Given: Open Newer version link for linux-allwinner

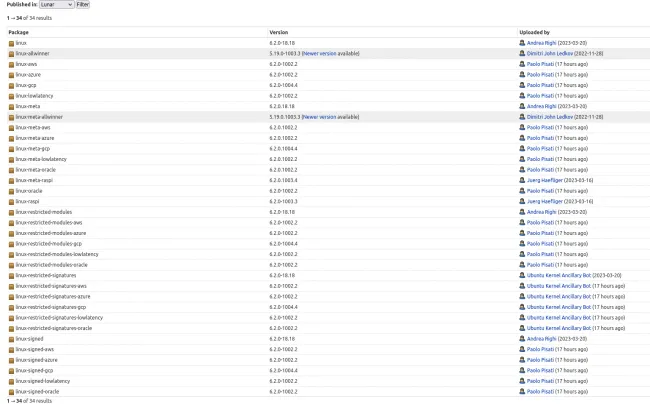Looking at the screenshot, I should (319, 53).
